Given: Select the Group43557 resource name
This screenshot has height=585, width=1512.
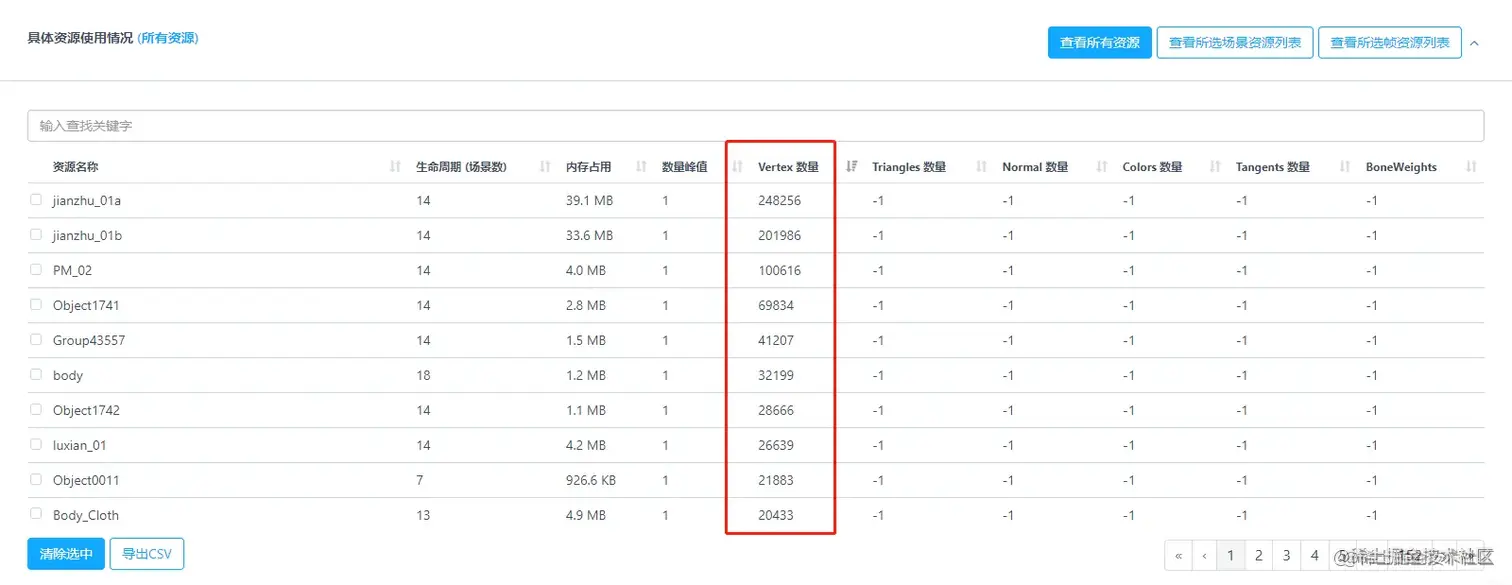Looking at the screenshot, I should tap(89, 340).
